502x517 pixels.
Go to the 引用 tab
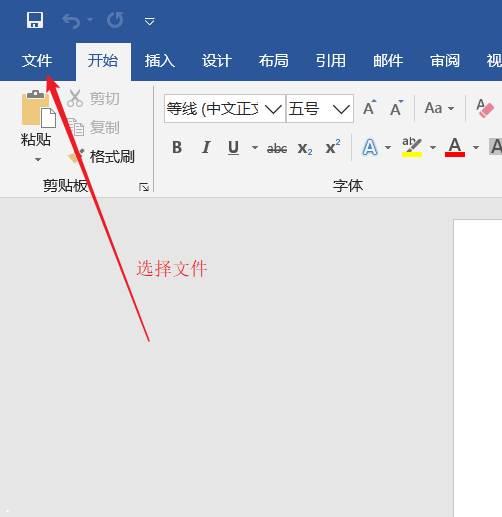pos(331,61)
